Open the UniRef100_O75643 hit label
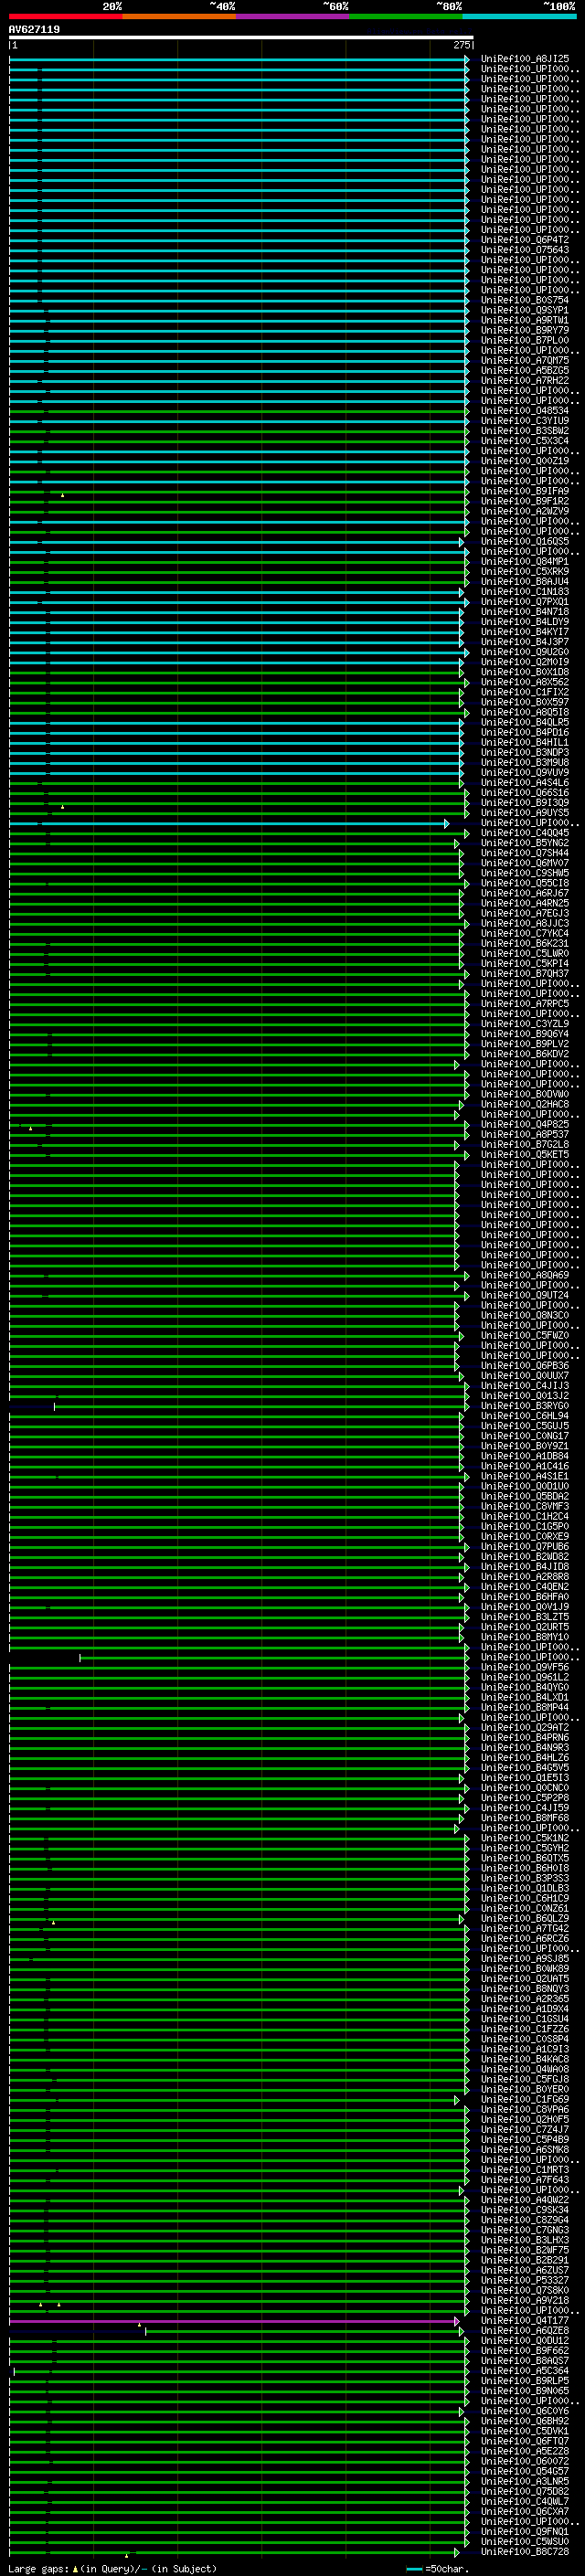 point(525,250)
